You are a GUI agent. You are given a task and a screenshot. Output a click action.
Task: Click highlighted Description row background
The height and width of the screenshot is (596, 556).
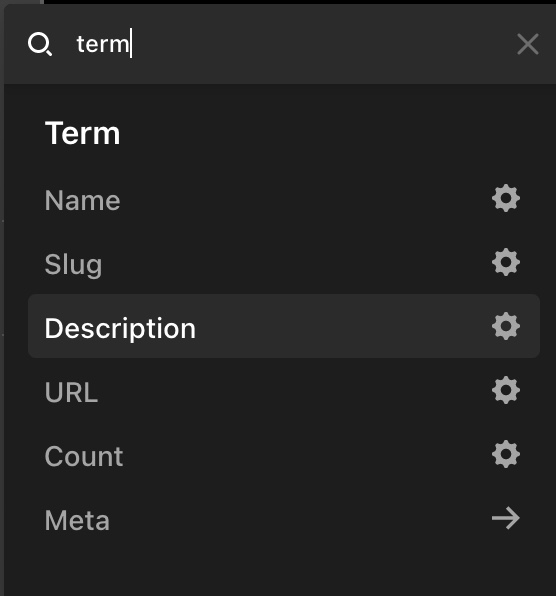[342, 326]
